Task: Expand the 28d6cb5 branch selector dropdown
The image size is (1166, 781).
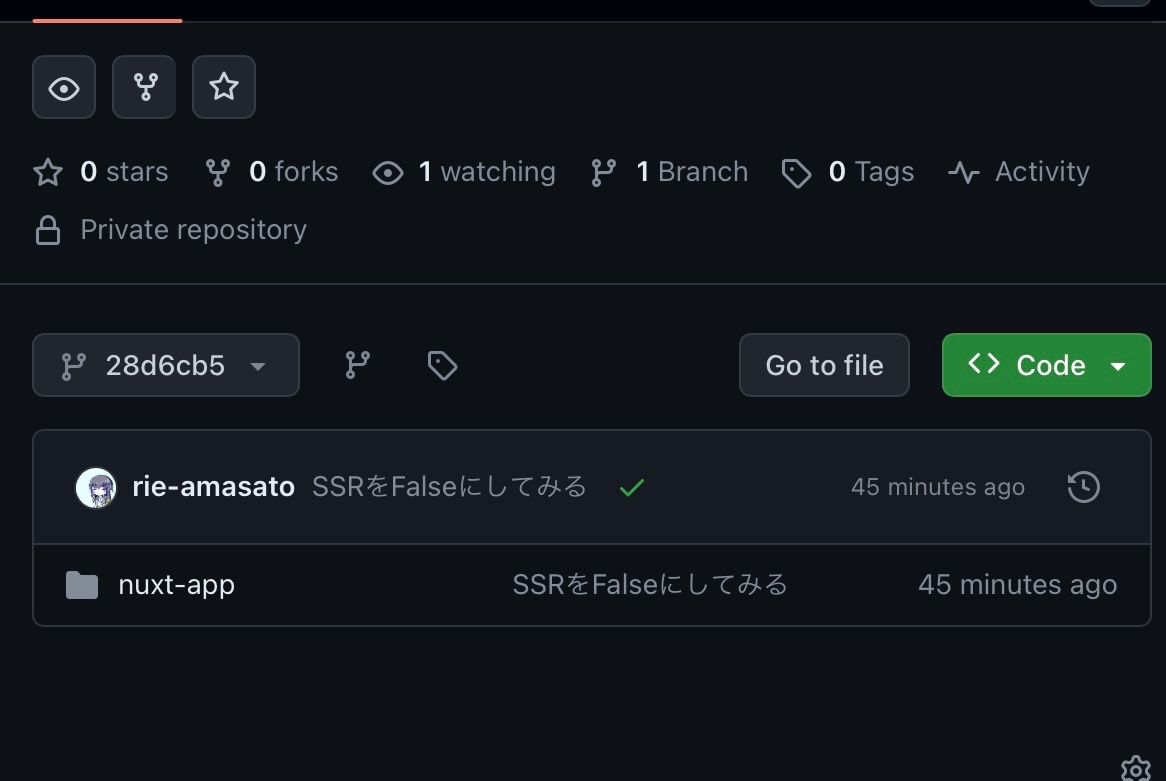Action: 166,365
